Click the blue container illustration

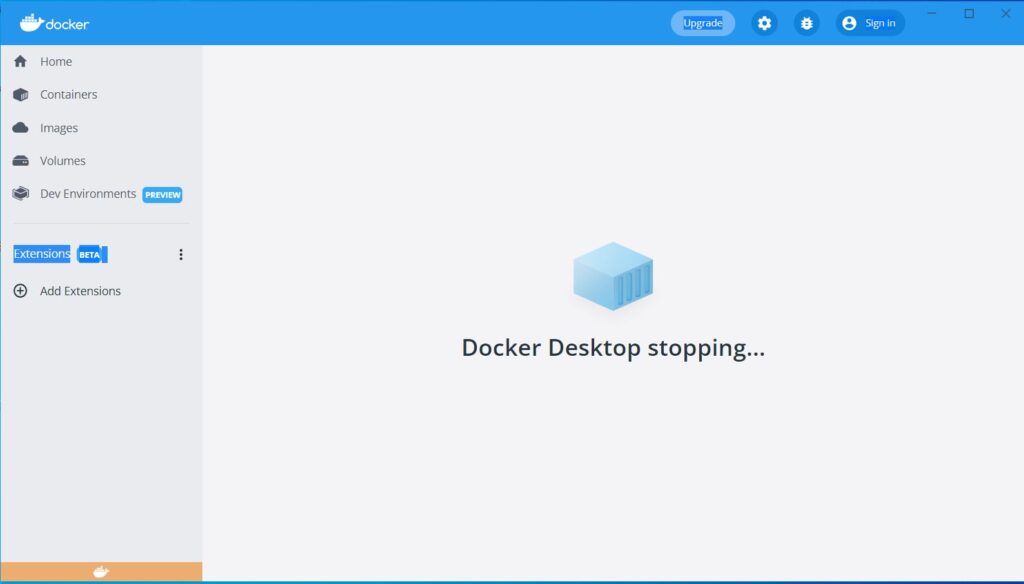tap(613, 276)
